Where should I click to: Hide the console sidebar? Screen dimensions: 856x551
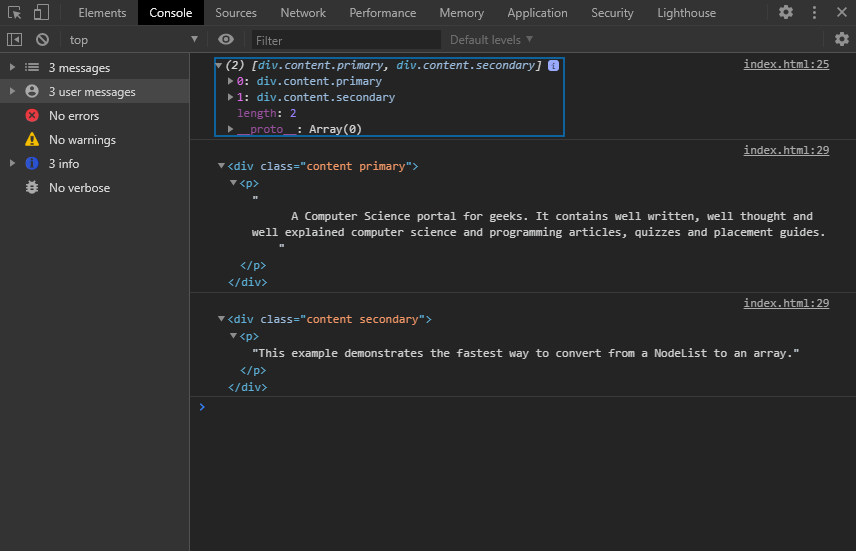pyautogui.click(x=15, y=40)
